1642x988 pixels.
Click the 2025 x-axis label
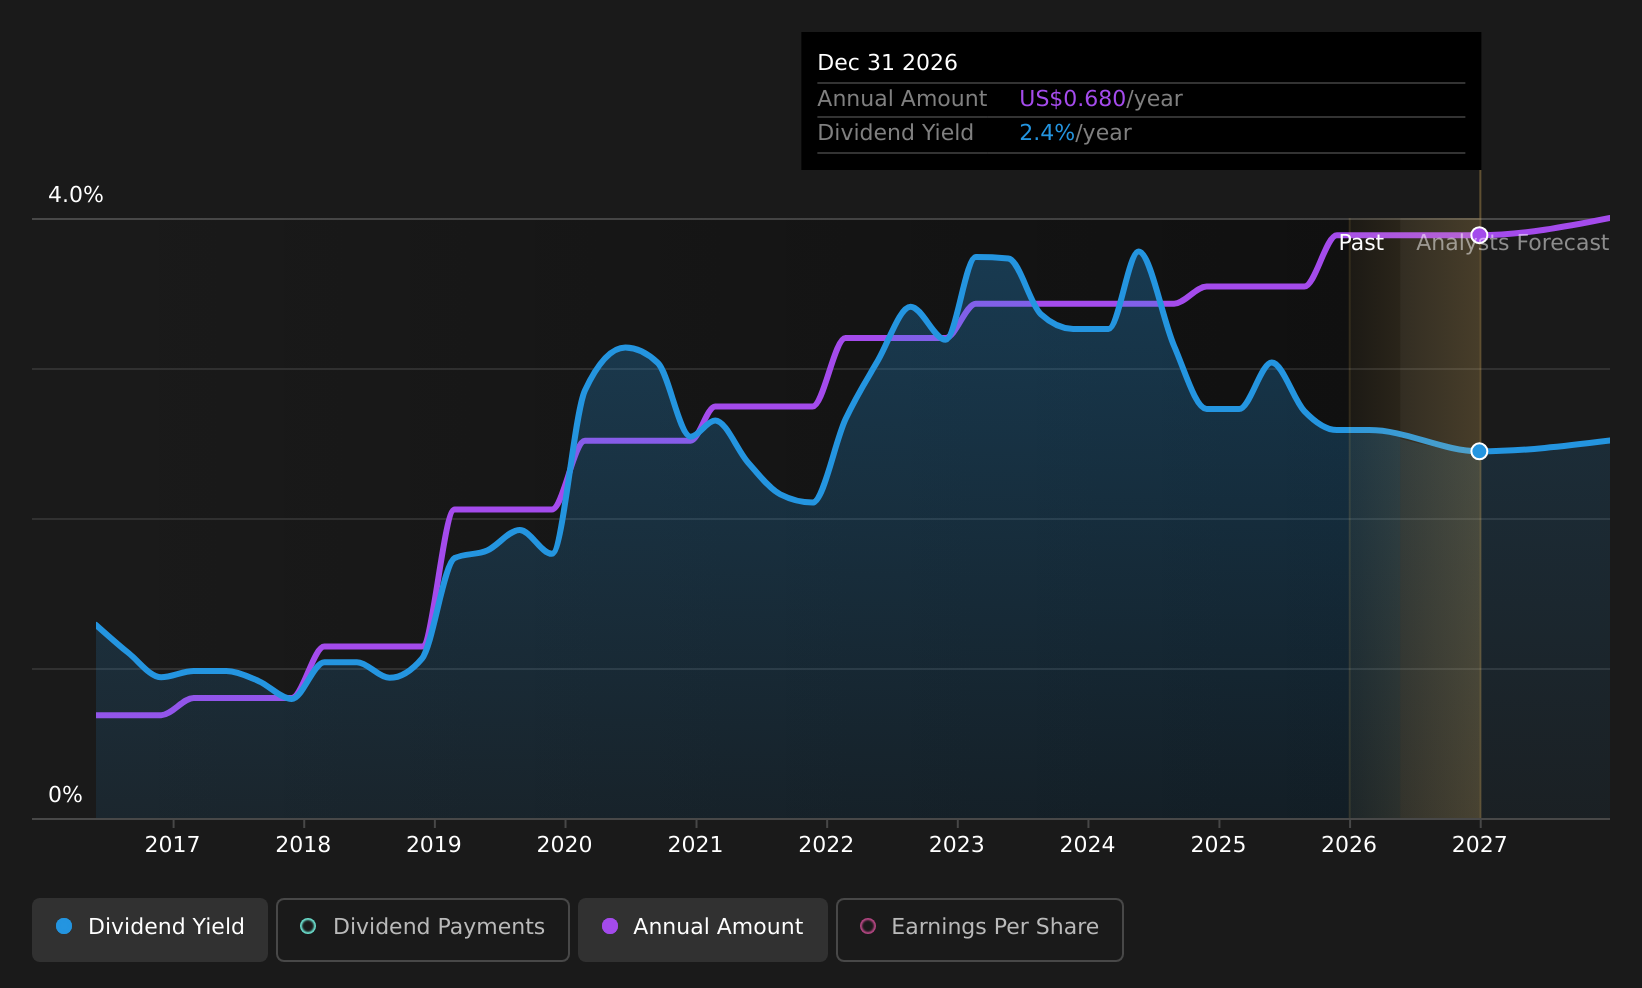click(x=1218, y=845)
